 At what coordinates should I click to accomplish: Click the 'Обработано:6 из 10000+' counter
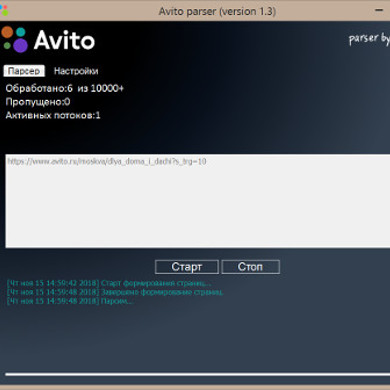click(x=64, y=88)
